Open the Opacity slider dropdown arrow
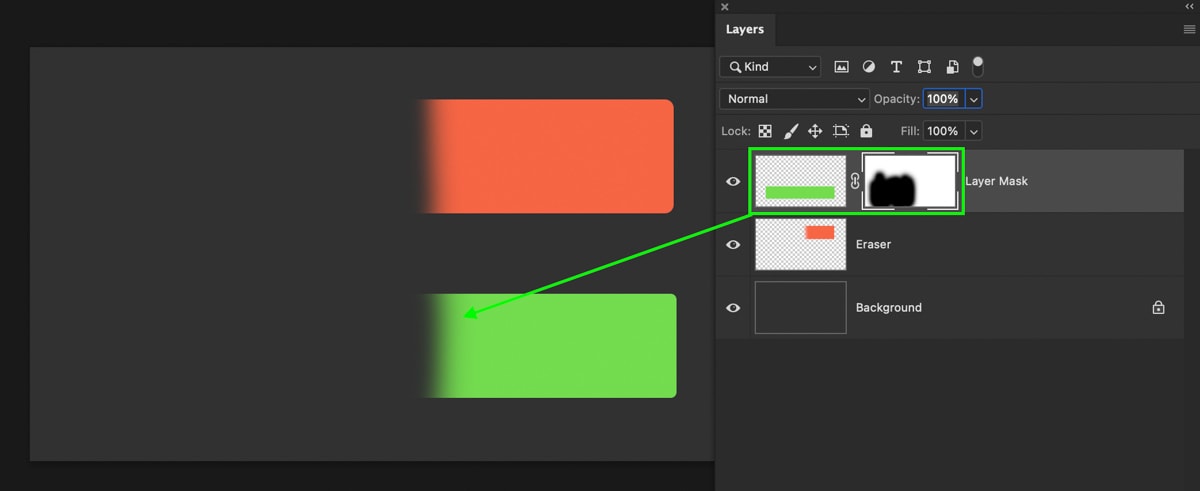The width and height of the screenshot is (1200, 491). (x=974, y=99)
